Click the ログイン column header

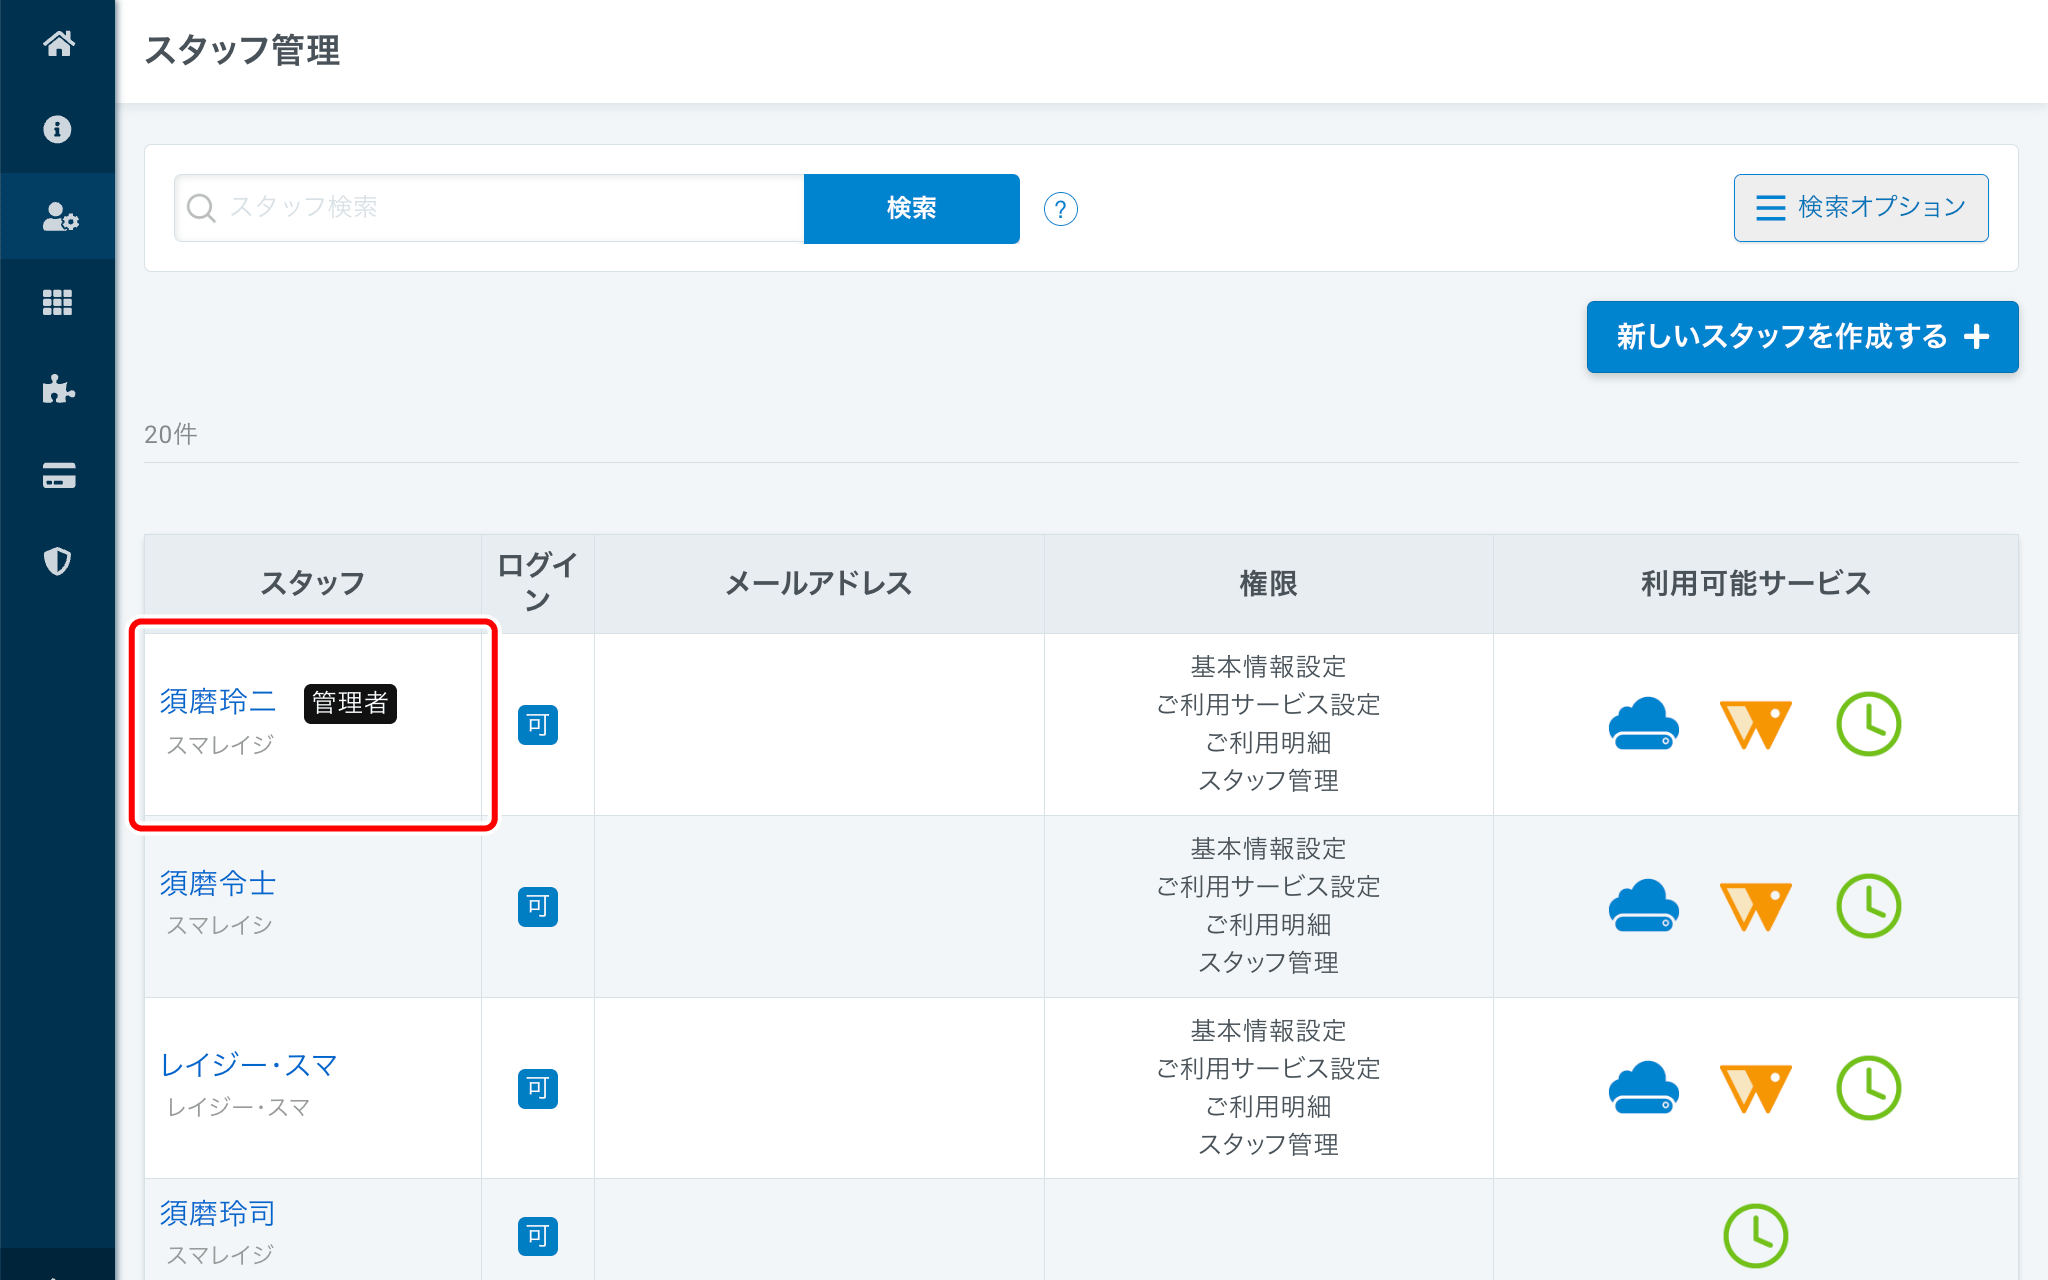pos(538,583)
